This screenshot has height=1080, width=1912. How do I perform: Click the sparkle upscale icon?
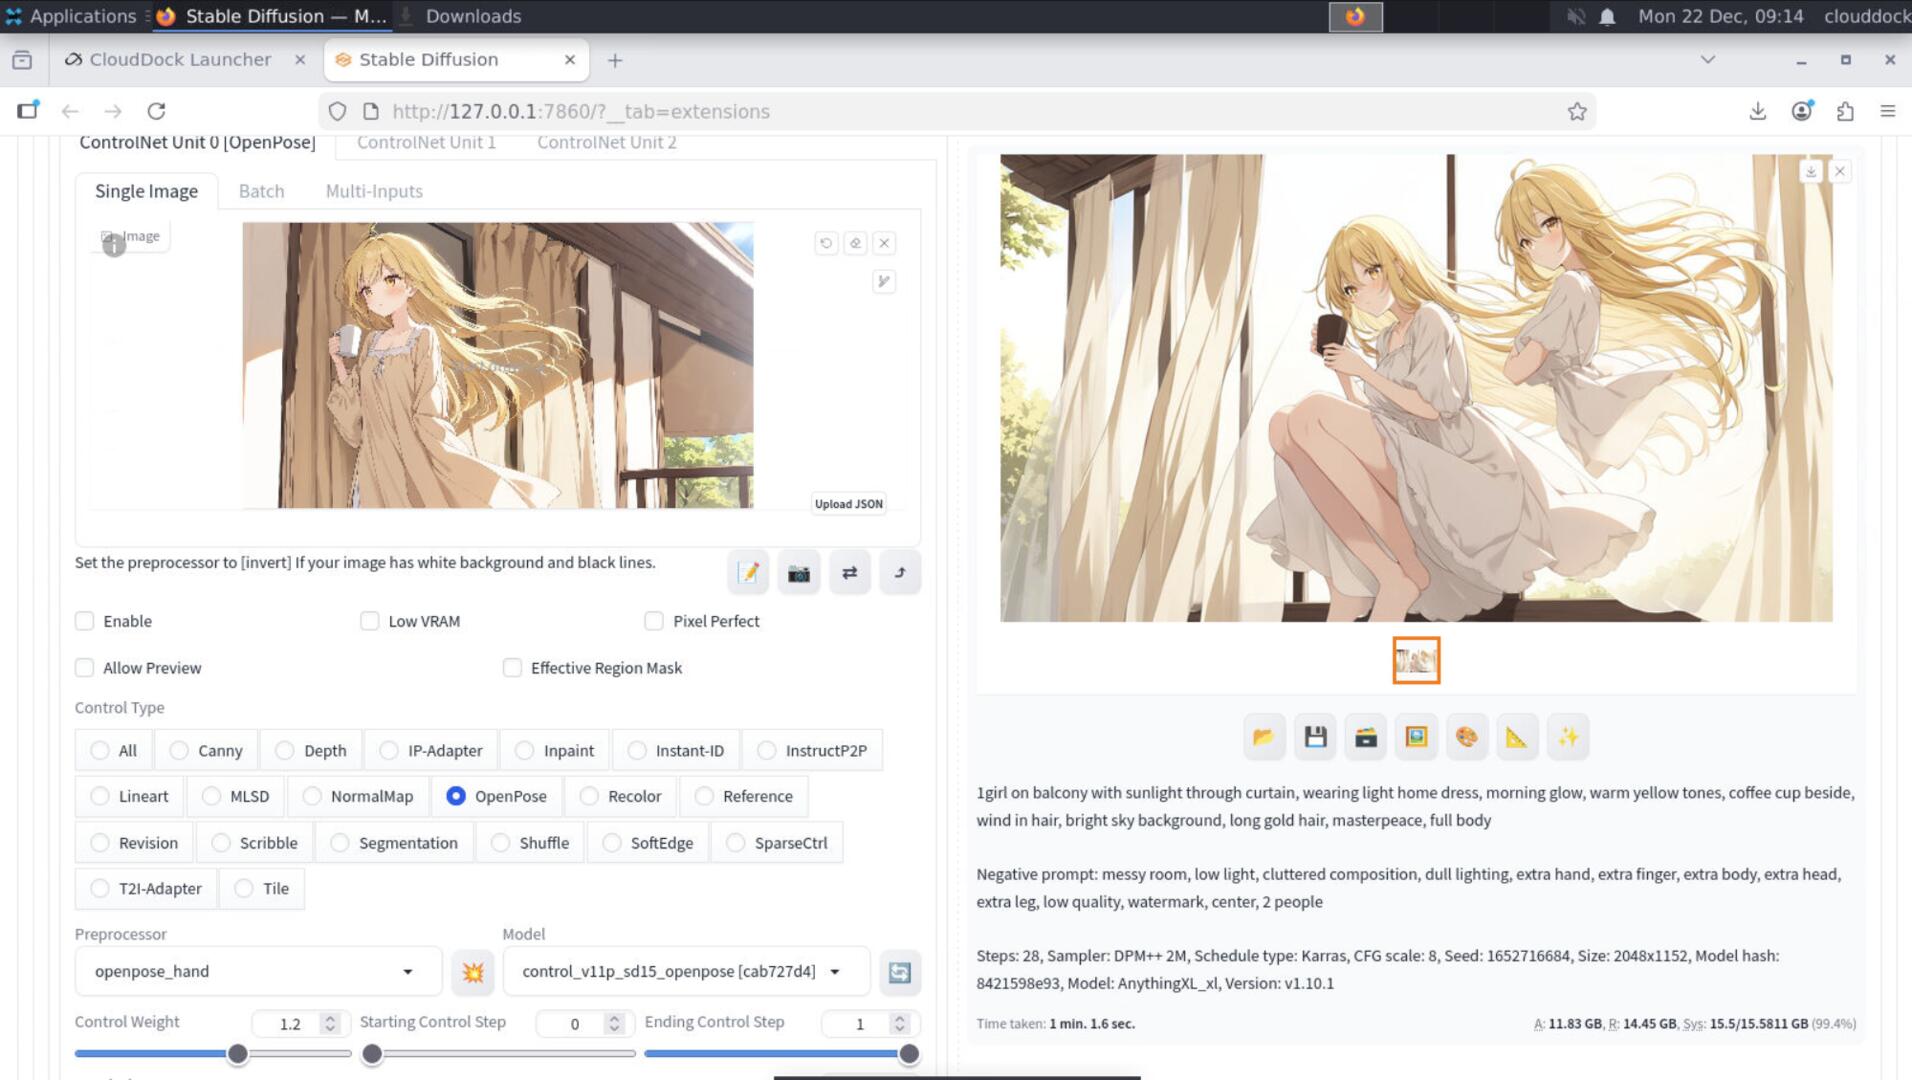coord(1567,738)
